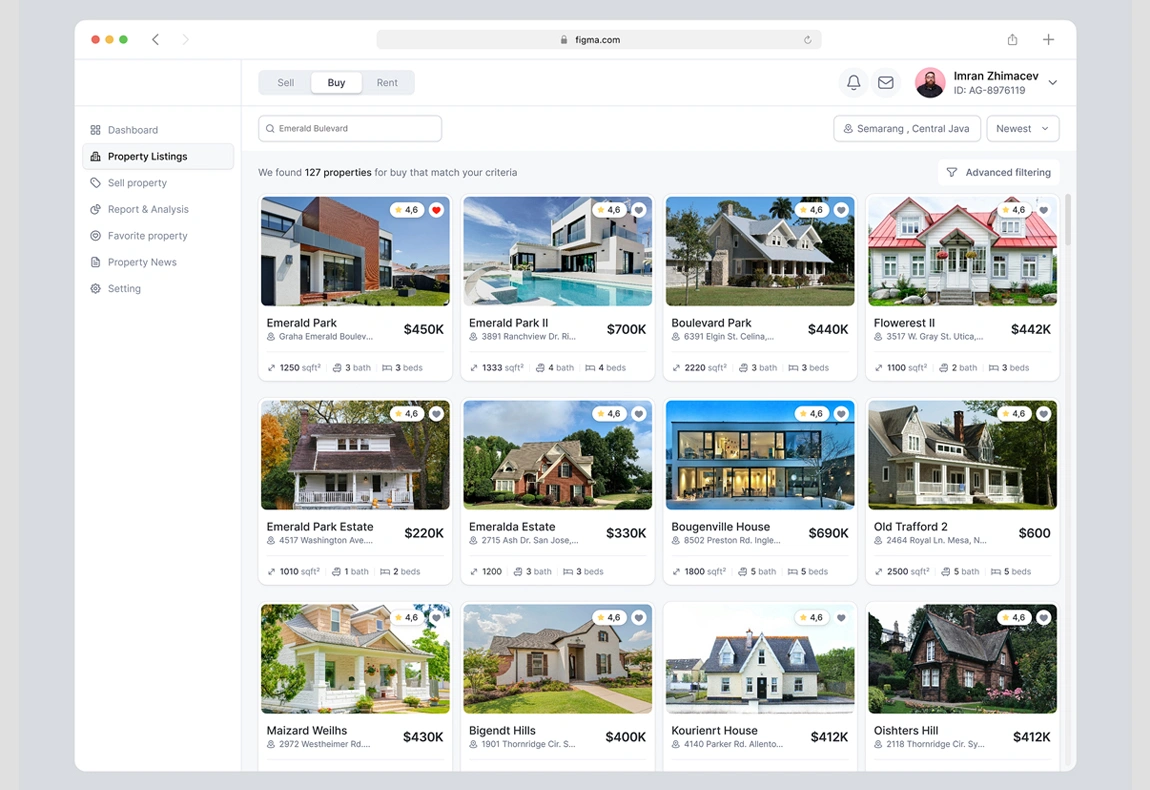1150x790 pixels.
Task: Favorite the Flowerest II property
Action: pos(1043,209)
